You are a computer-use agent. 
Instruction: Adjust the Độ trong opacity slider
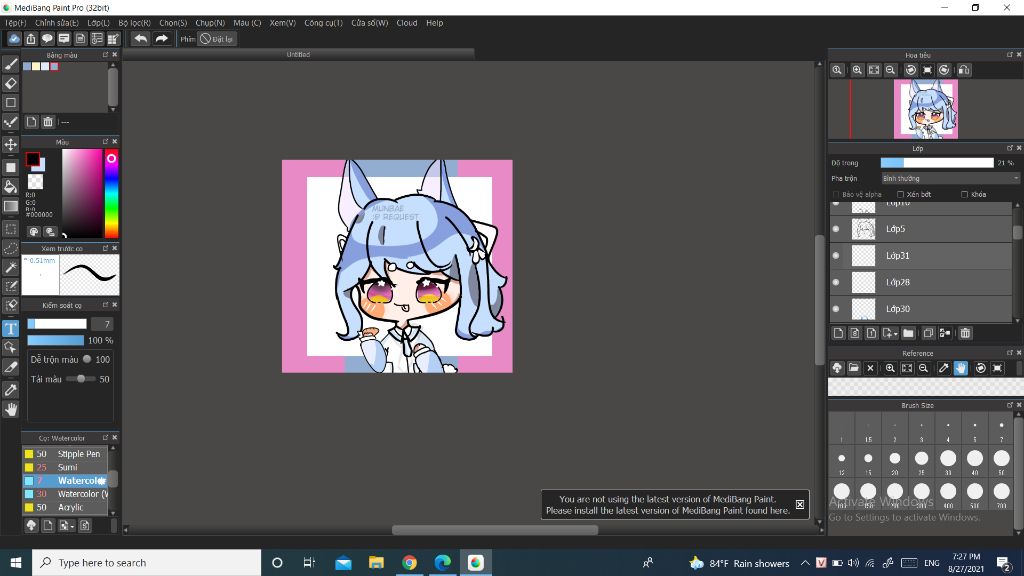(937, 163)
